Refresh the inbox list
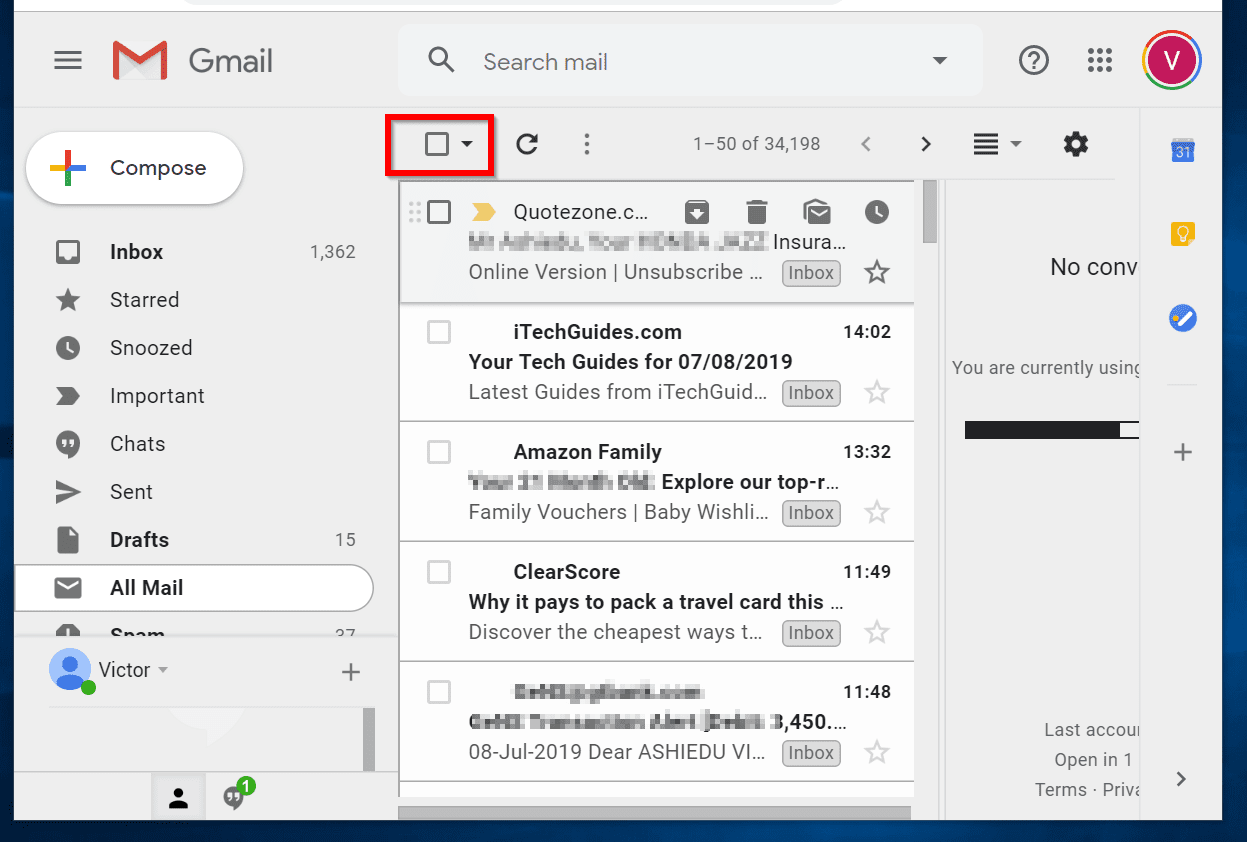1247x842 pixels. click(527, 143)
